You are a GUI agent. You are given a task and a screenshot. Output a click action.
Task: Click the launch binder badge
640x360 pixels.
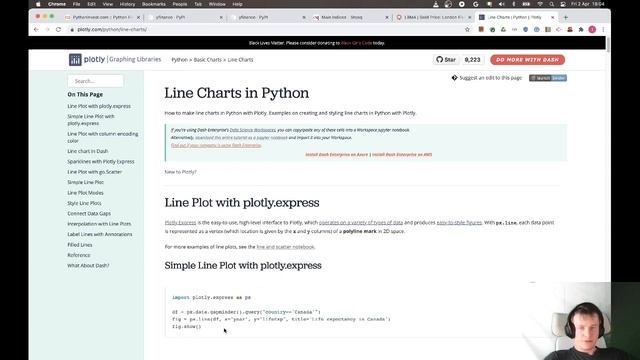[548, 78]
